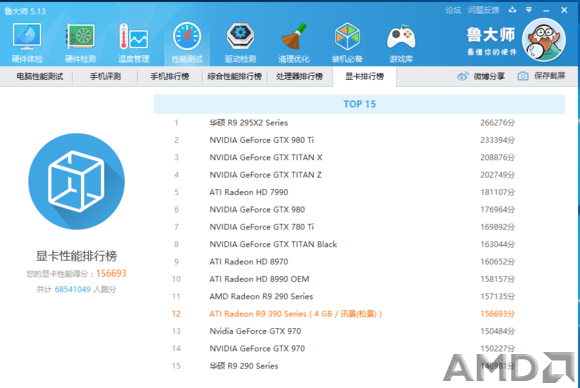Screen dimensions: 580x388
Task: Open the title bar dropdown menu arrow
Action: pos(529,10)
